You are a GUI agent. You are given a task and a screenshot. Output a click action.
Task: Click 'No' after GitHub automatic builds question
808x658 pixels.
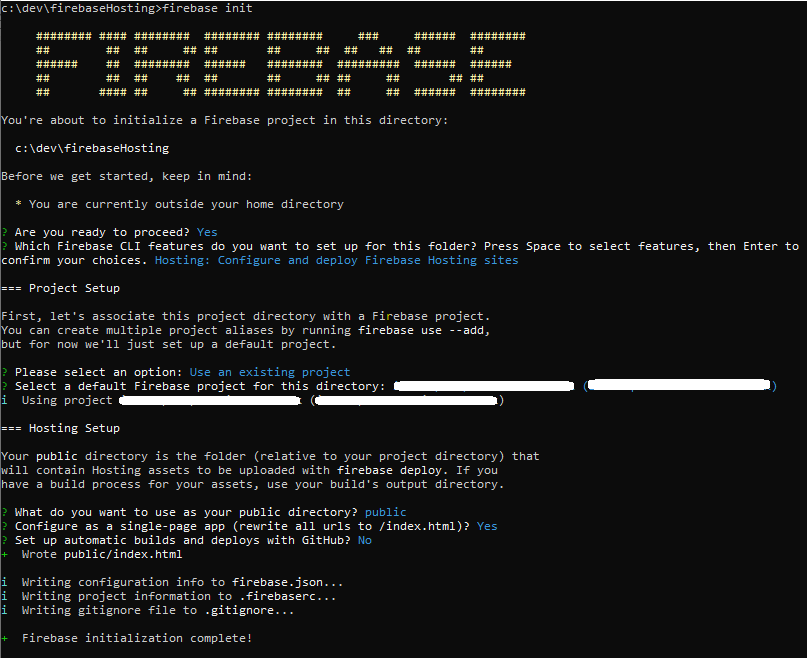click(x=365, y=540)
